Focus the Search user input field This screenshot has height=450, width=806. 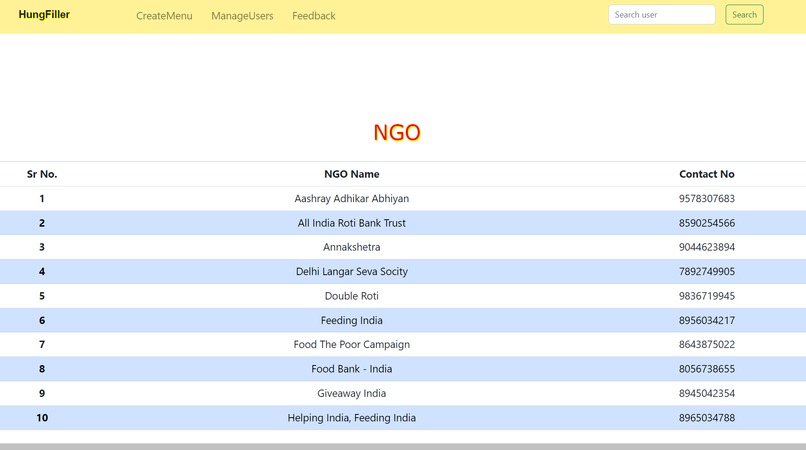662,14
